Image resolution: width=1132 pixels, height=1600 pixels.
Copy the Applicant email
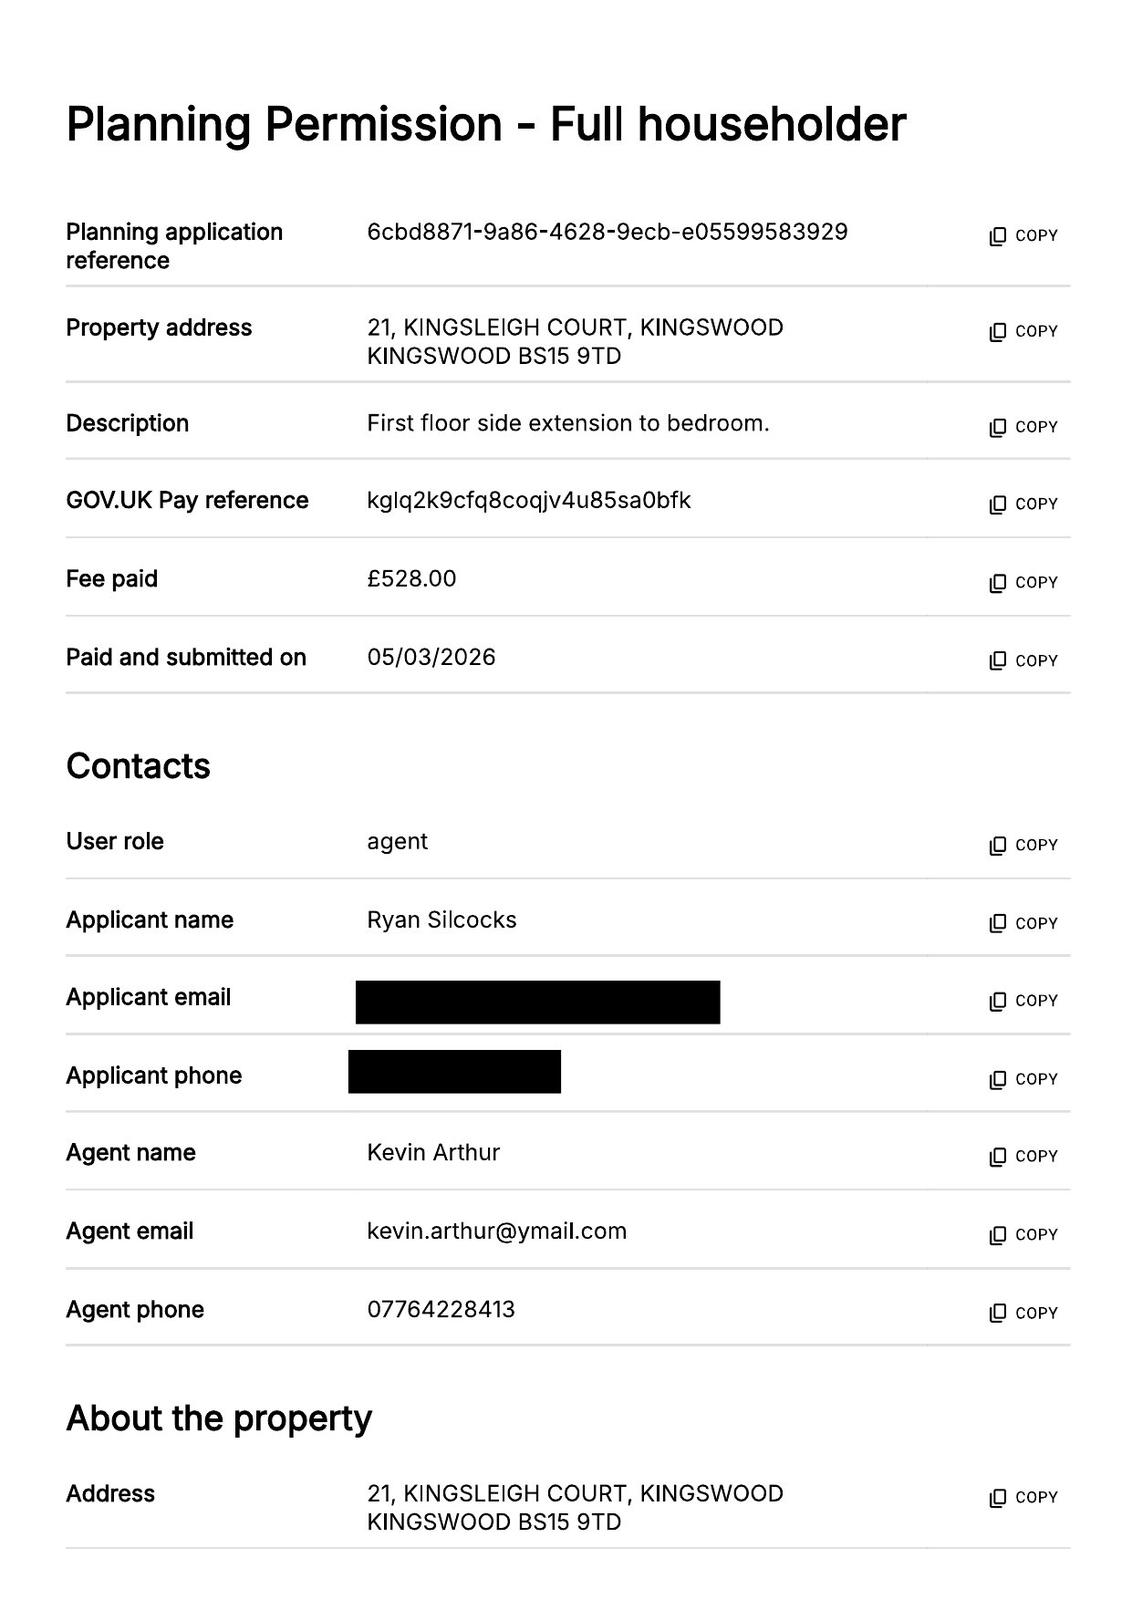pyautogui.click(x=1023, y=1001)
